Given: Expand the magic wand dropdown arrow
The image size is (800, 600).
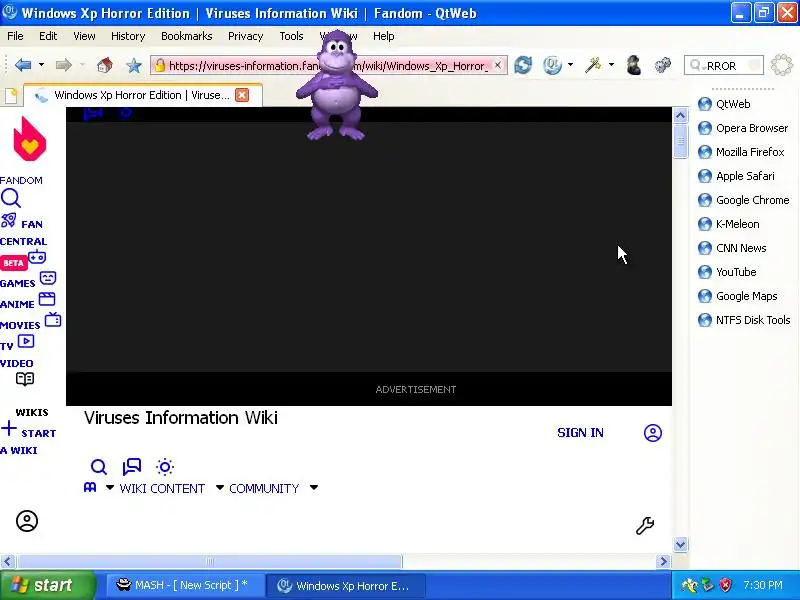Looking at the screenshot, I should pos(611,65).
